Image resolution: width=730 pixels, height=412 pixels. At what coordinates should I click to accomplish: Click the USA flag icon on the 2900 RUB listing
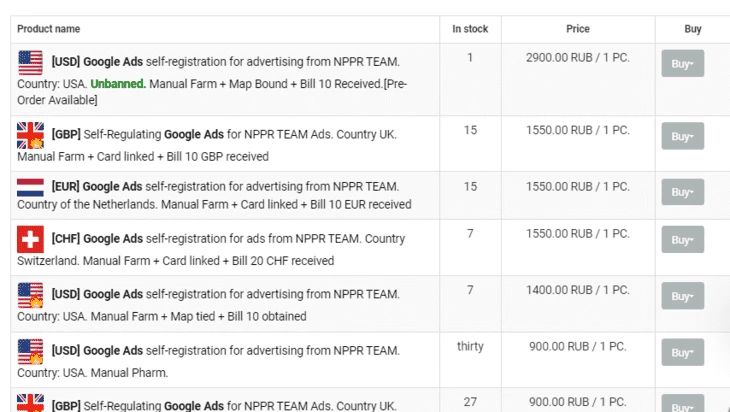pos(30,62)
